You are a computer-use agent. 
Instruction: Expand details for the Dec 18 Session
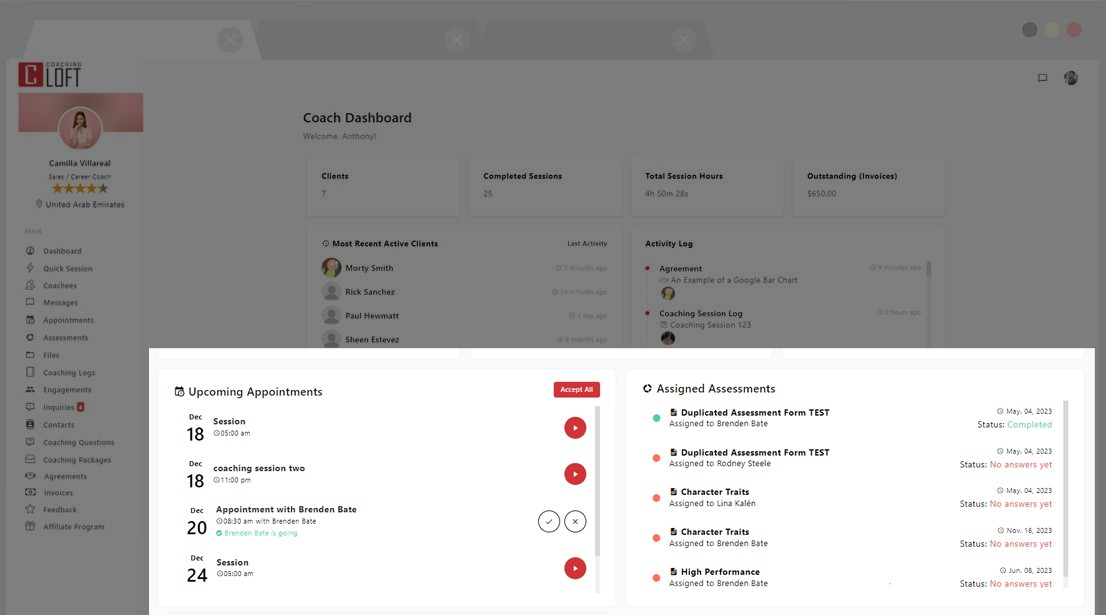click(575, 427)
